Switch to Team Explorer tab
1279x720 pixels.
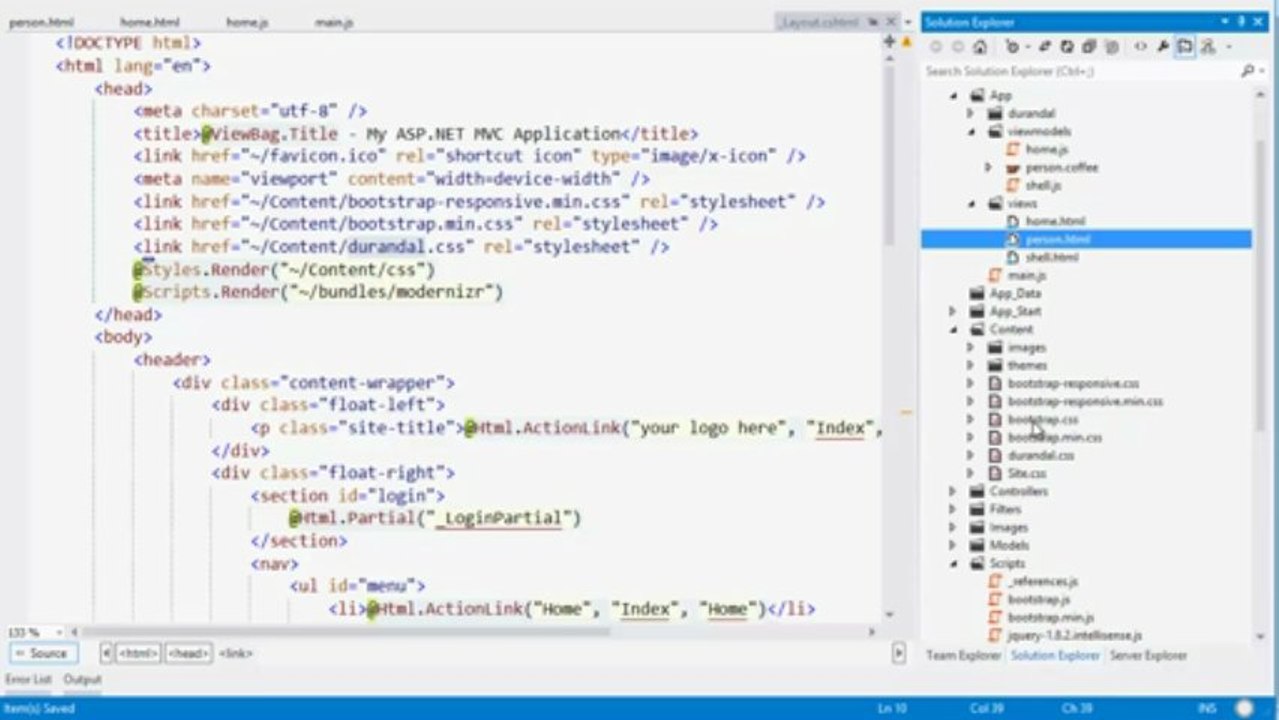pos(962,656)
